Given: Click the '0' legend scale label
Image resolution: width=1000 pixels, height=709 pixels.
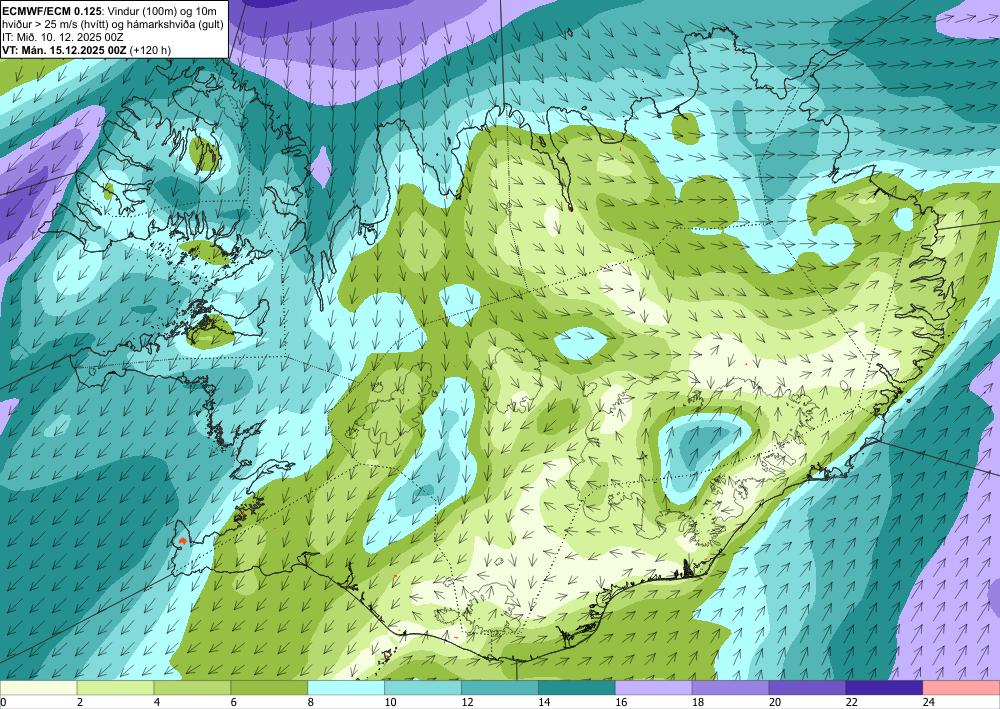Looking at the screenshot, I should pos(3,702).
